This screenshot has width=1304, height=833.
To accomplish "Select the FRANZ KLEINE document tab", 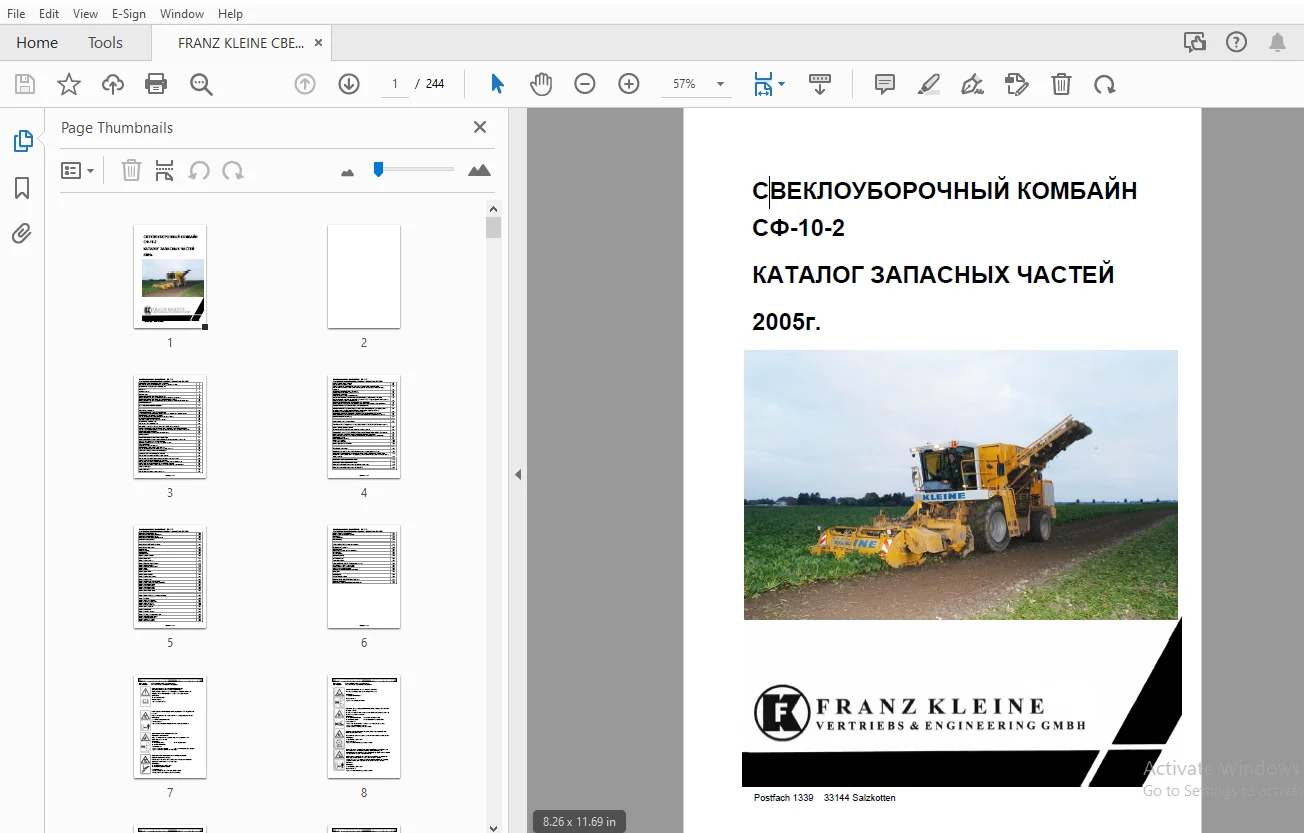I will (241, 43).
